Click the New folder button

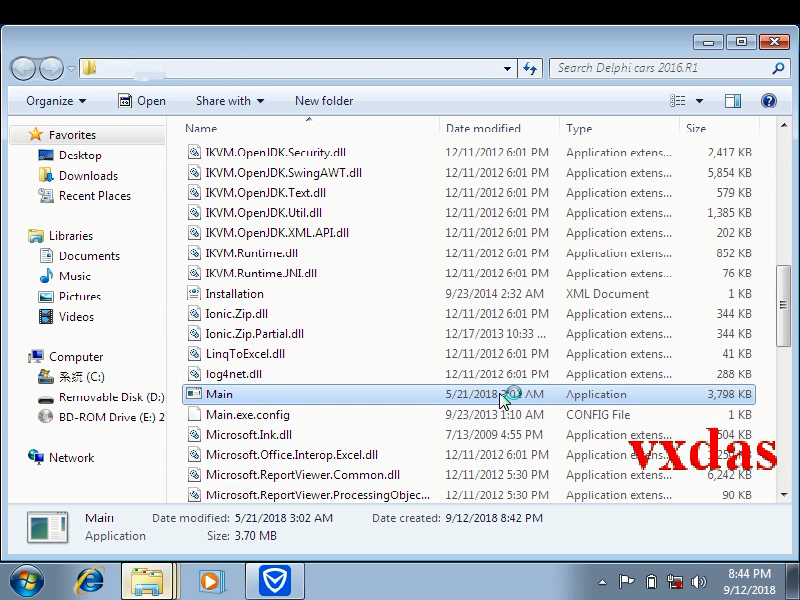[x=323, y=100]
